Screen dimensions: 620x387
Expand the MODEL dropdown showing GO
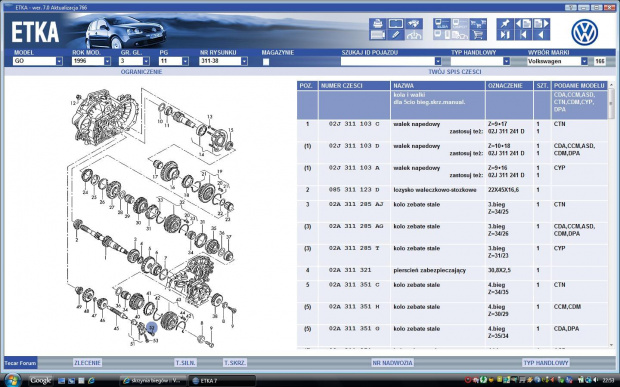tap(38, 61)
